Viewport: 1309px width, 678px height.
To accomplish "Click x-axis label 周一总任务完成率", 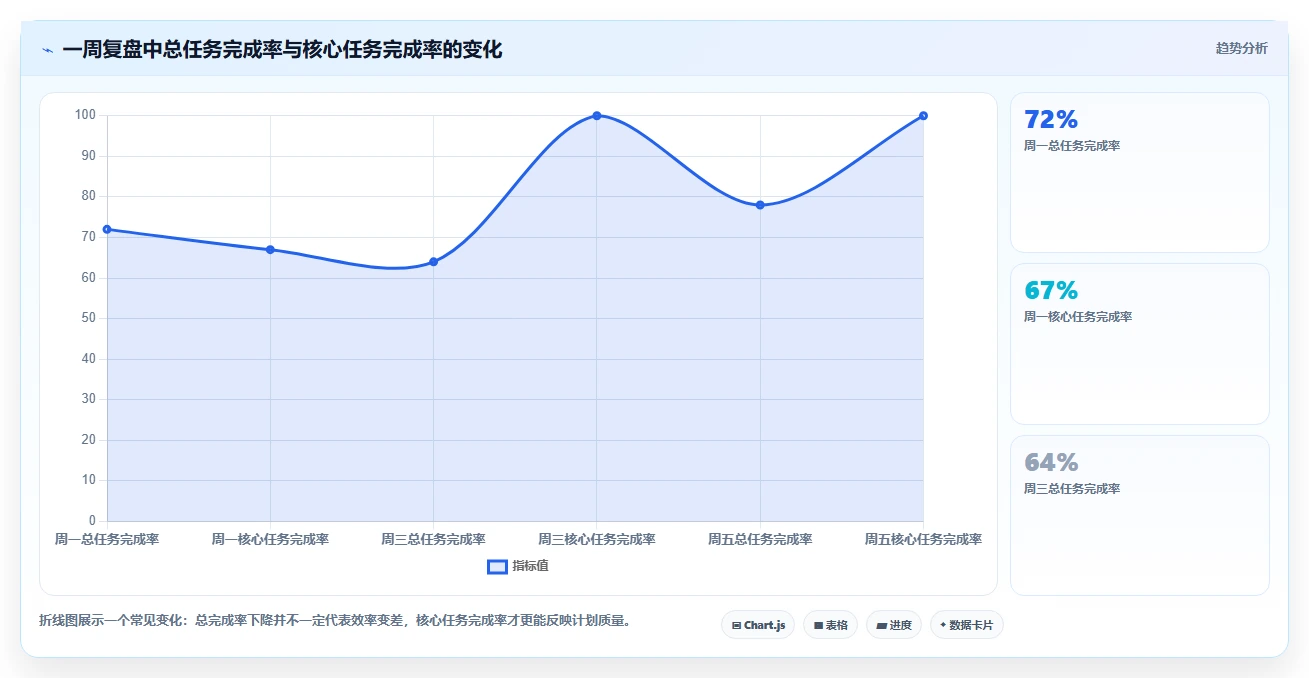I will coord(107,539).
